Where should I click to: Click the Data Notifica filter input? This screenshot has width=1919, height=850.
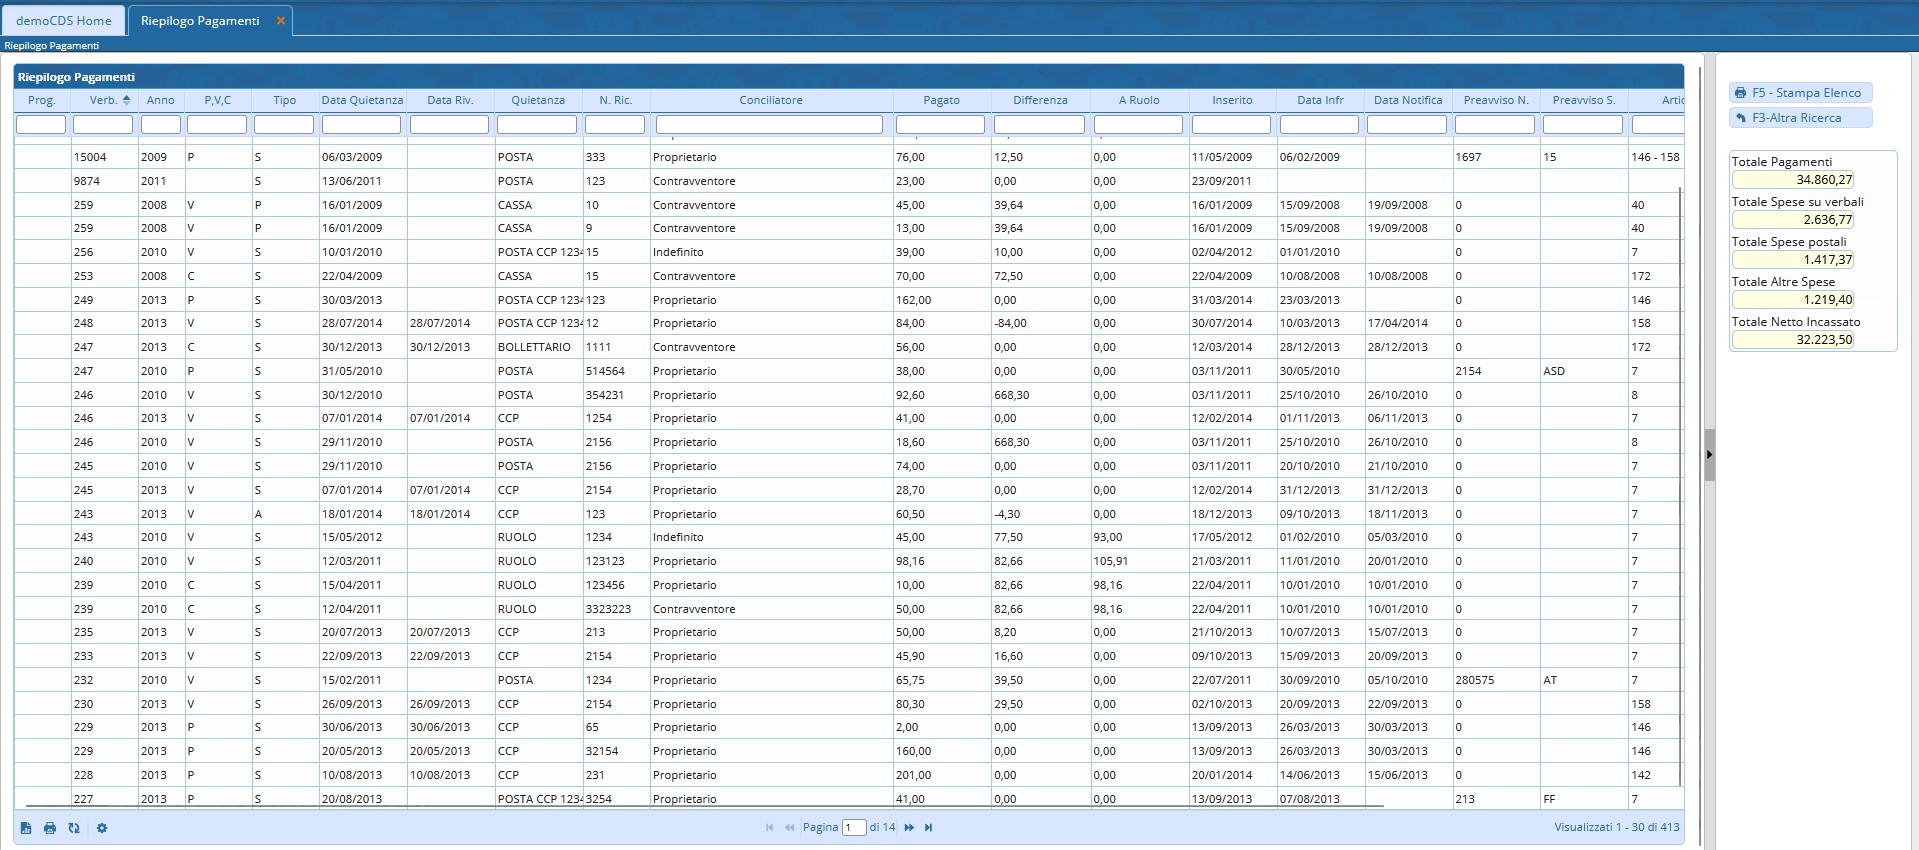[x=1407, y=125]
